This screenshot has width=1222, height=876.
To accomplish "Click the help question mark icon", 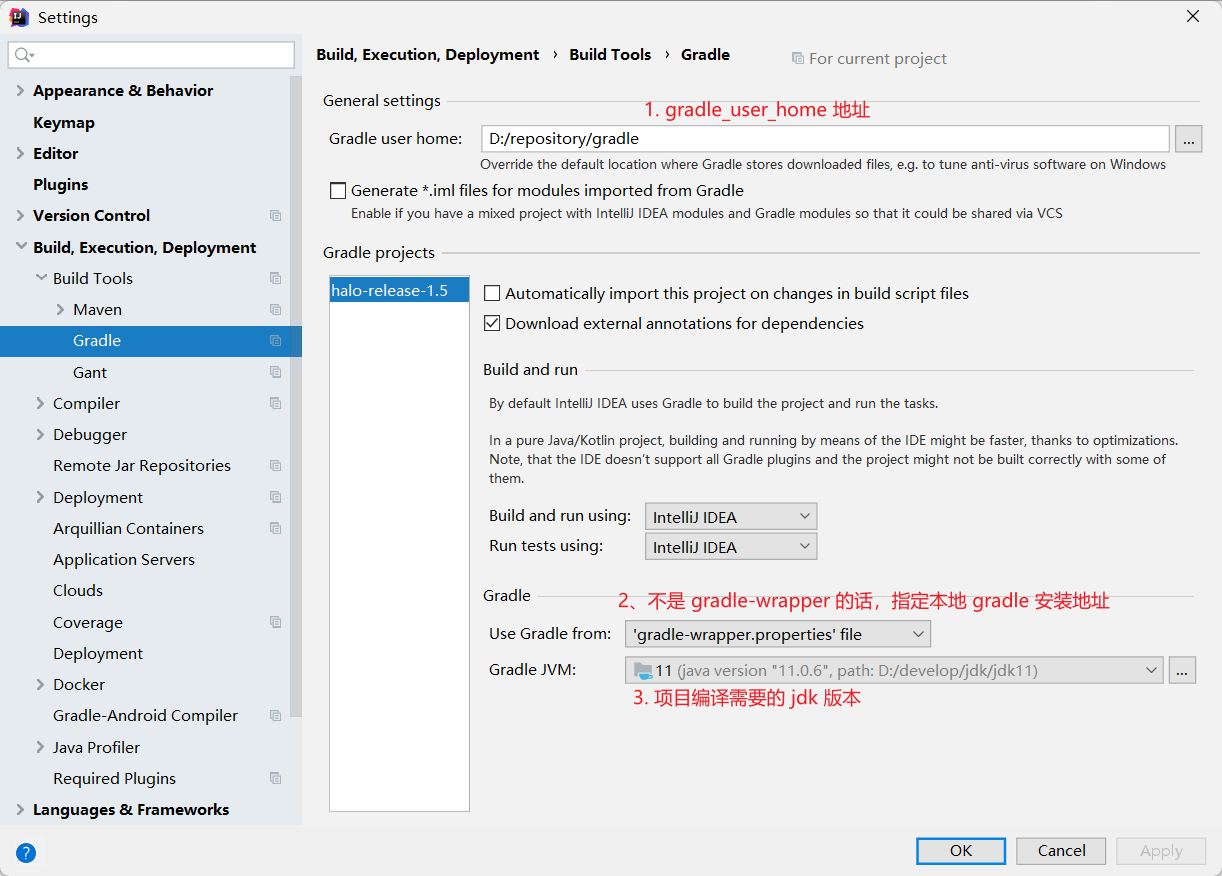I will [x=26, y=852].
